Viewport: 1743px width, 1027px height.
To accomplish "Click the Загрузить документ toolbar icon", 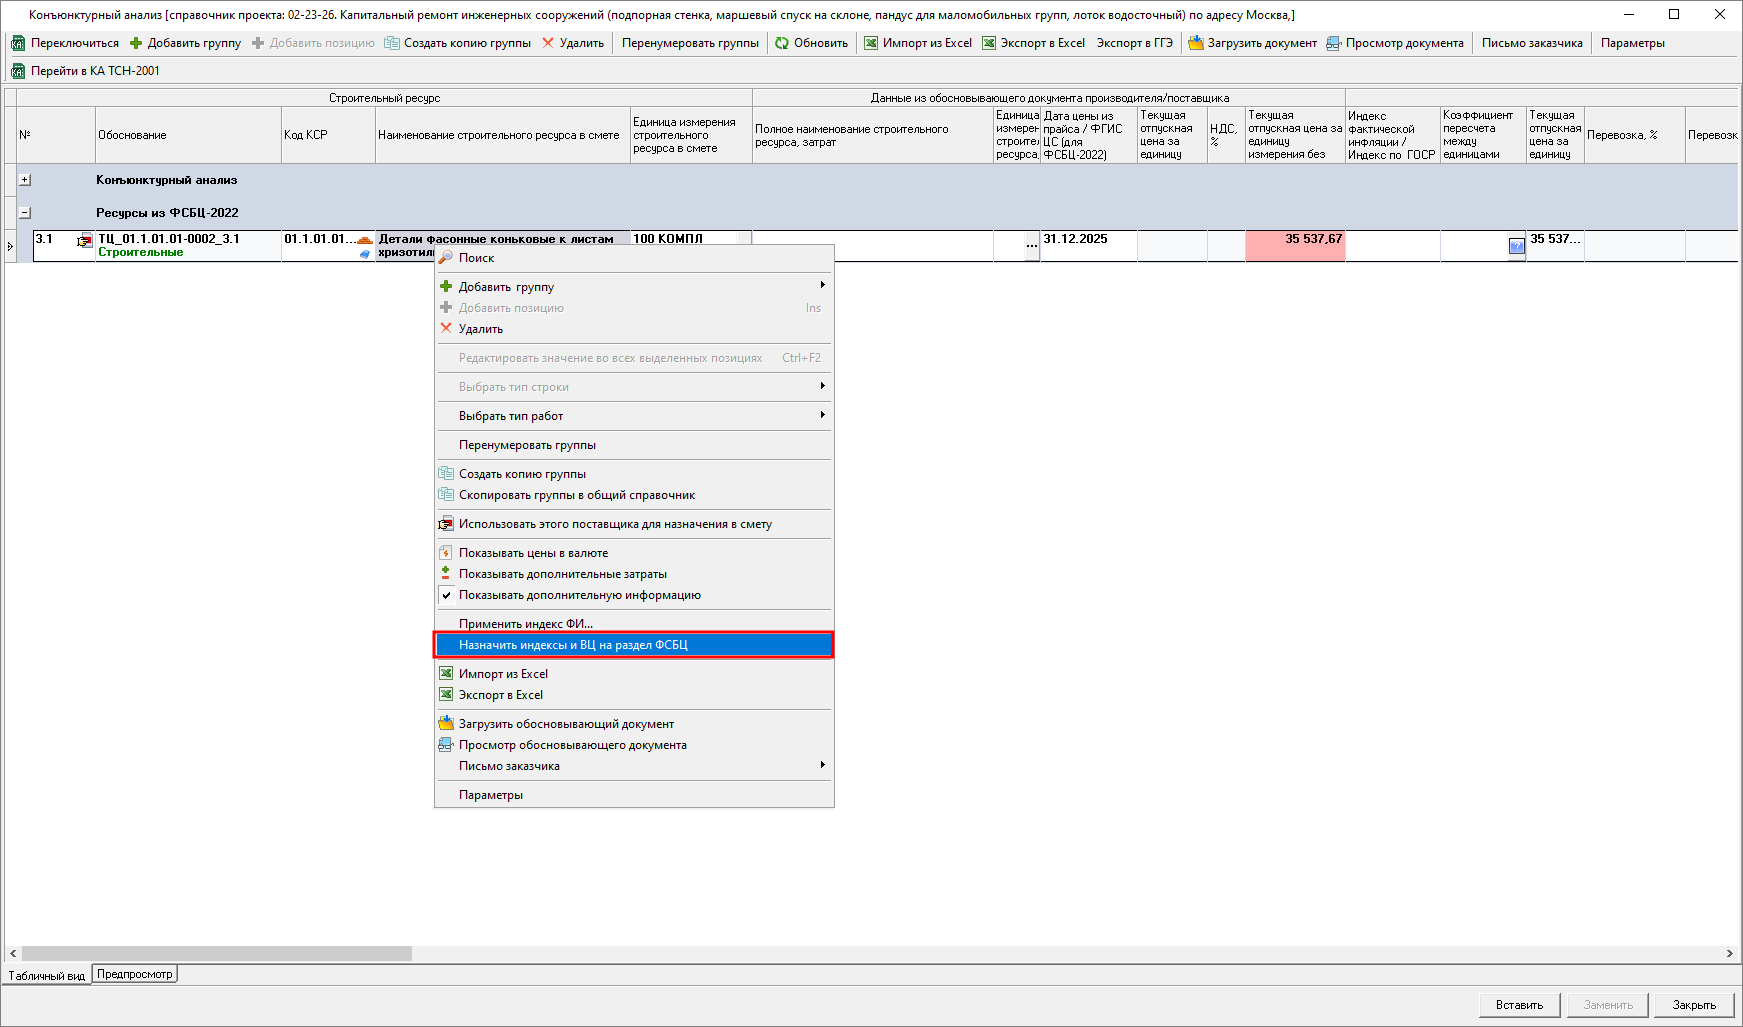I will click(x=1196, y=43).
